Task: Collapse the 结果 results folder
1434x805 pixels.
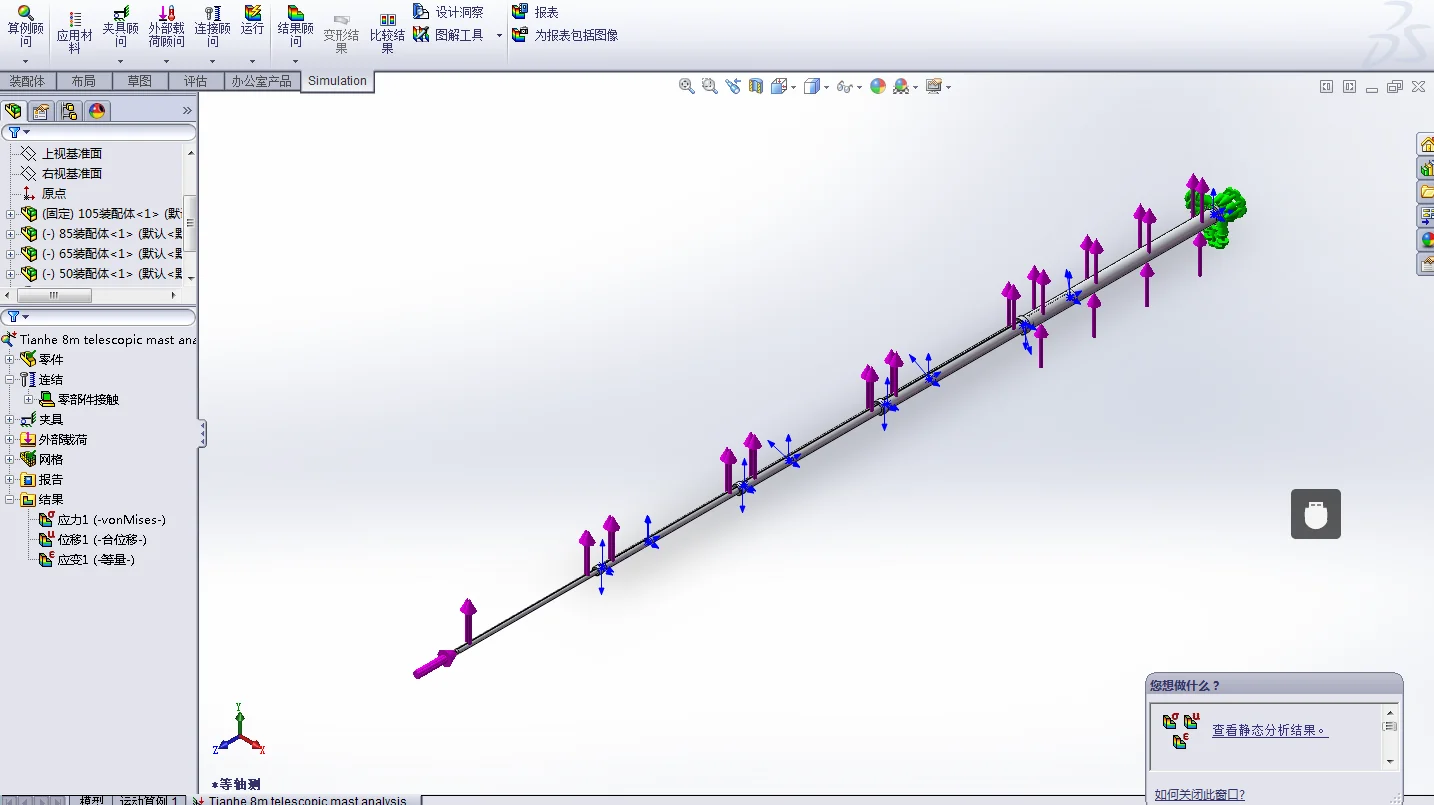Action: coord(11,500)
